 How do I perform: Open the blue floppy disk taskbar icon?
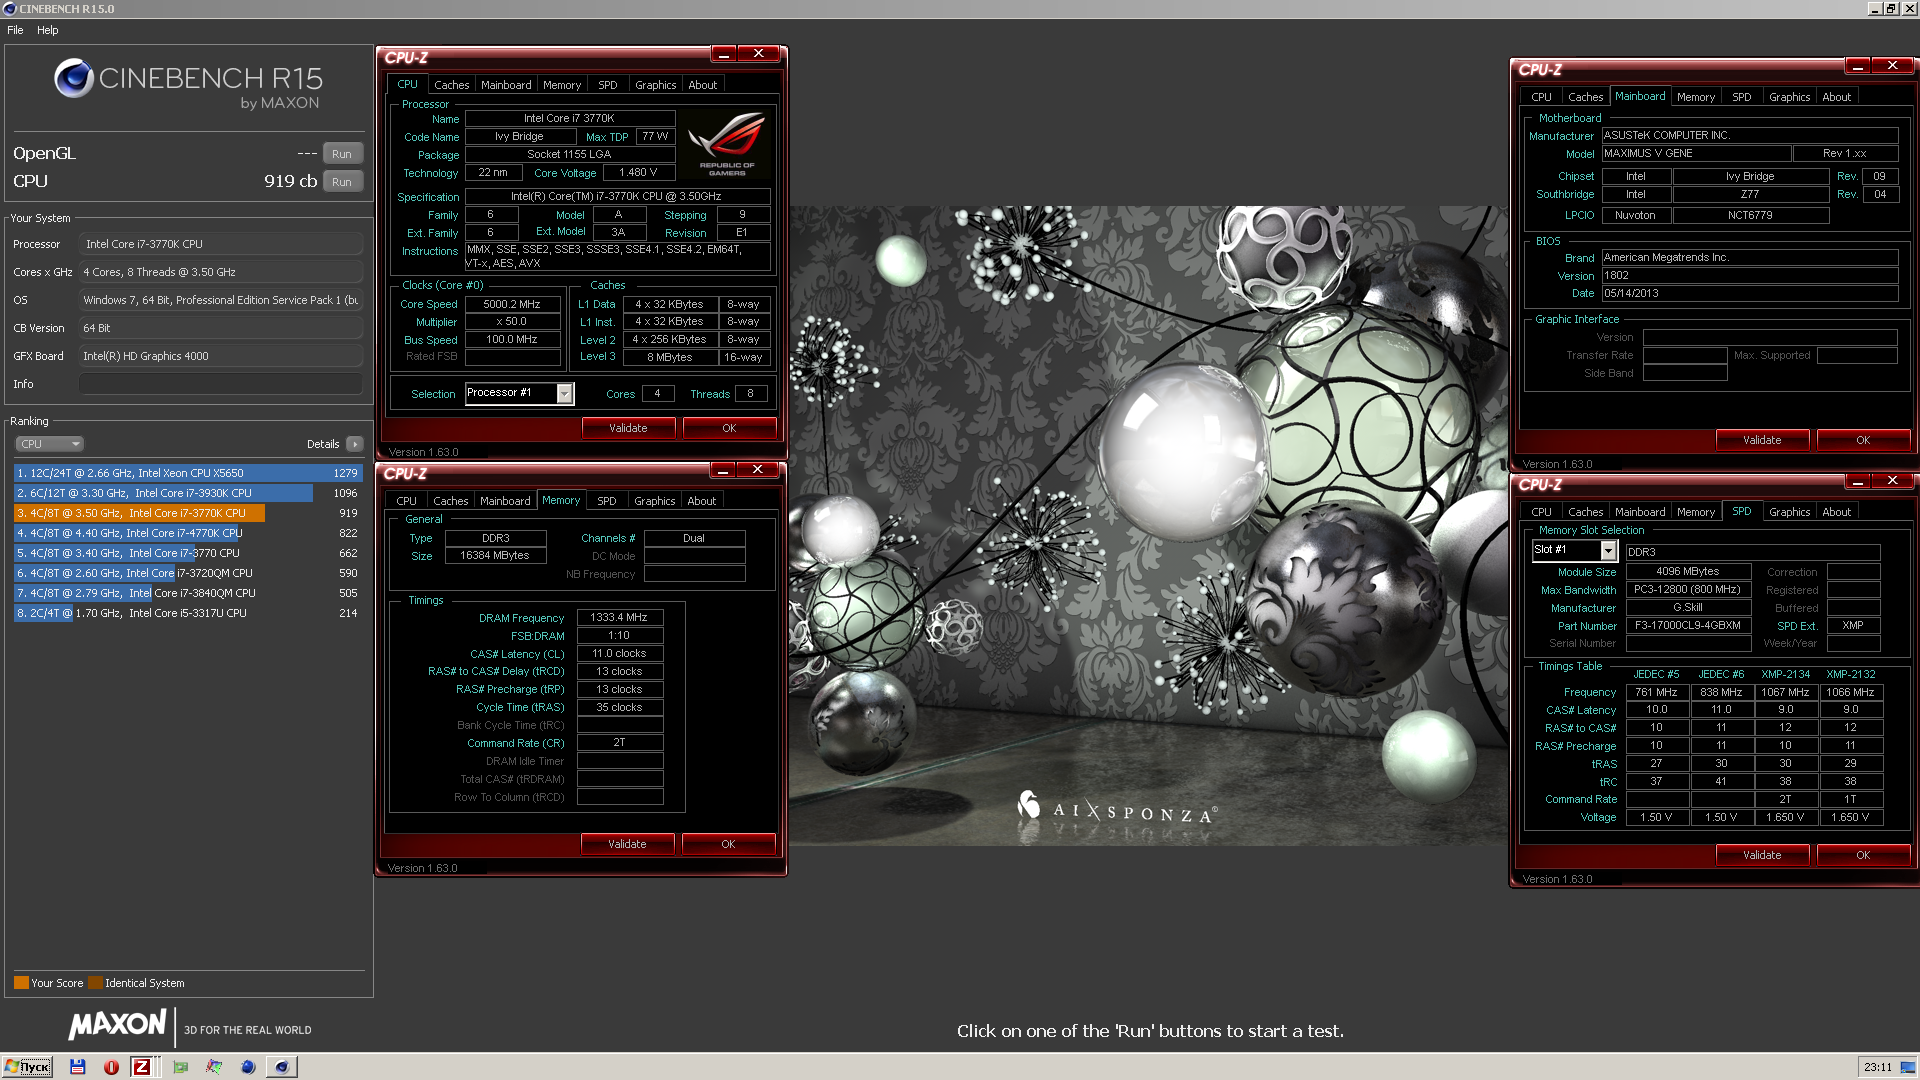click(77, 1067)
